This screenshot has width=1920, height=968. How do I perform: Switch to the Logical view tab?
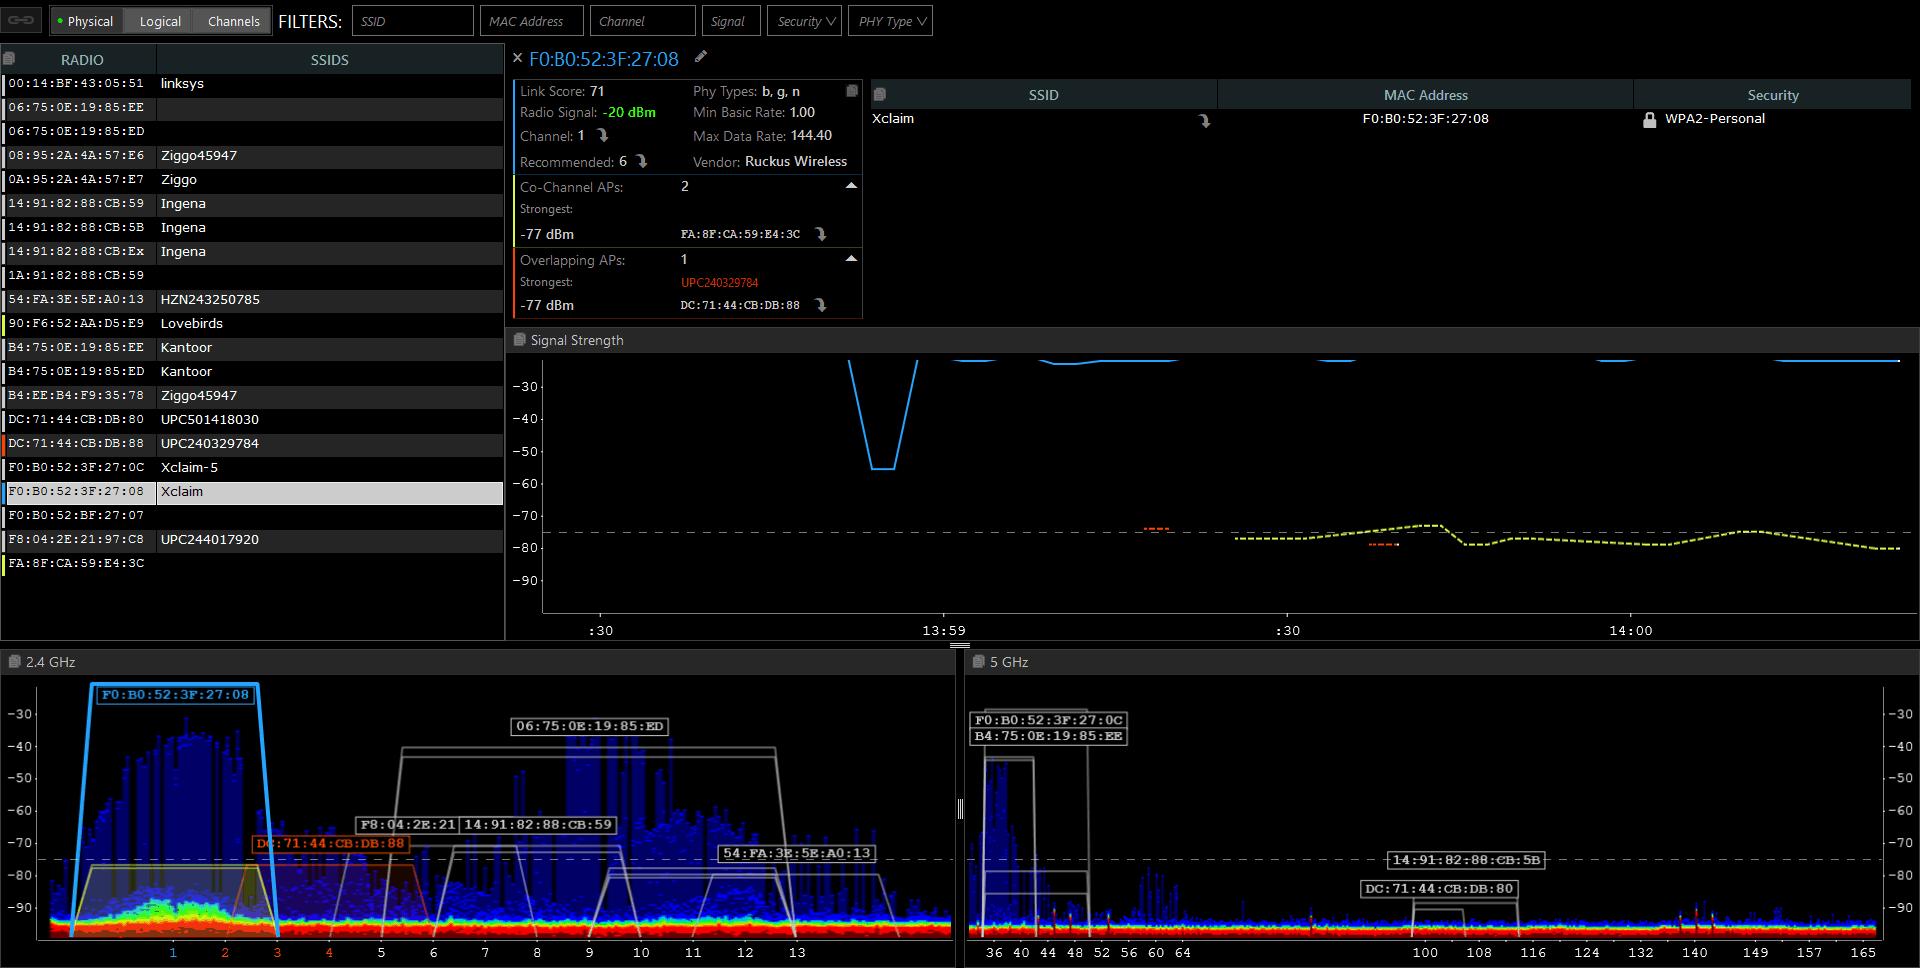tap(160, 21)
